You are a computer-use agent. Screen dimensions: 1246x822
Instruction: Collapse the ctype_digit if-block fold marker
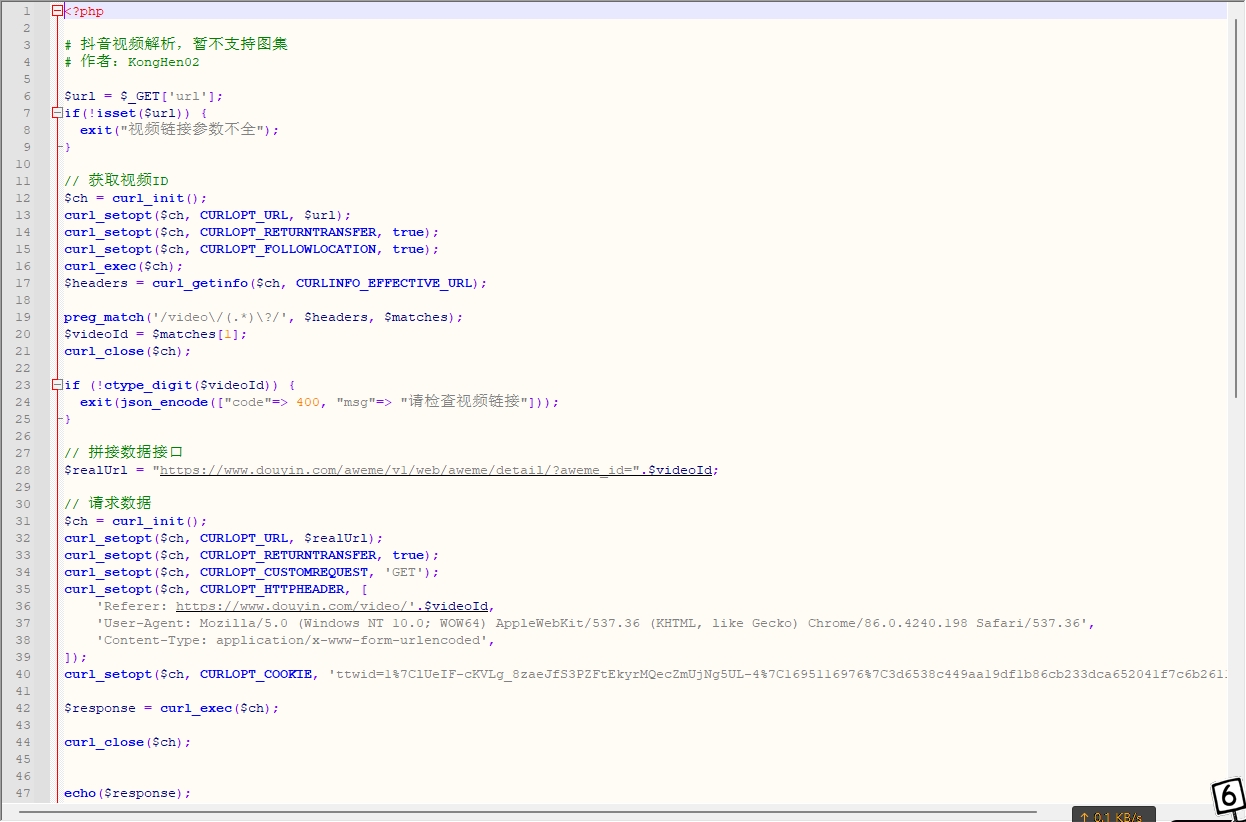[57, 385]
